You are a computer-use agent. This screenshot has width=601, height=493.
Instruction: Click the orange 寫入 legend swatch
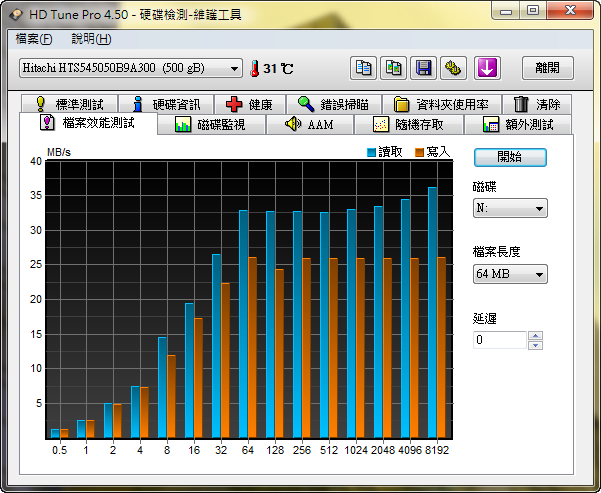(419, 153)
